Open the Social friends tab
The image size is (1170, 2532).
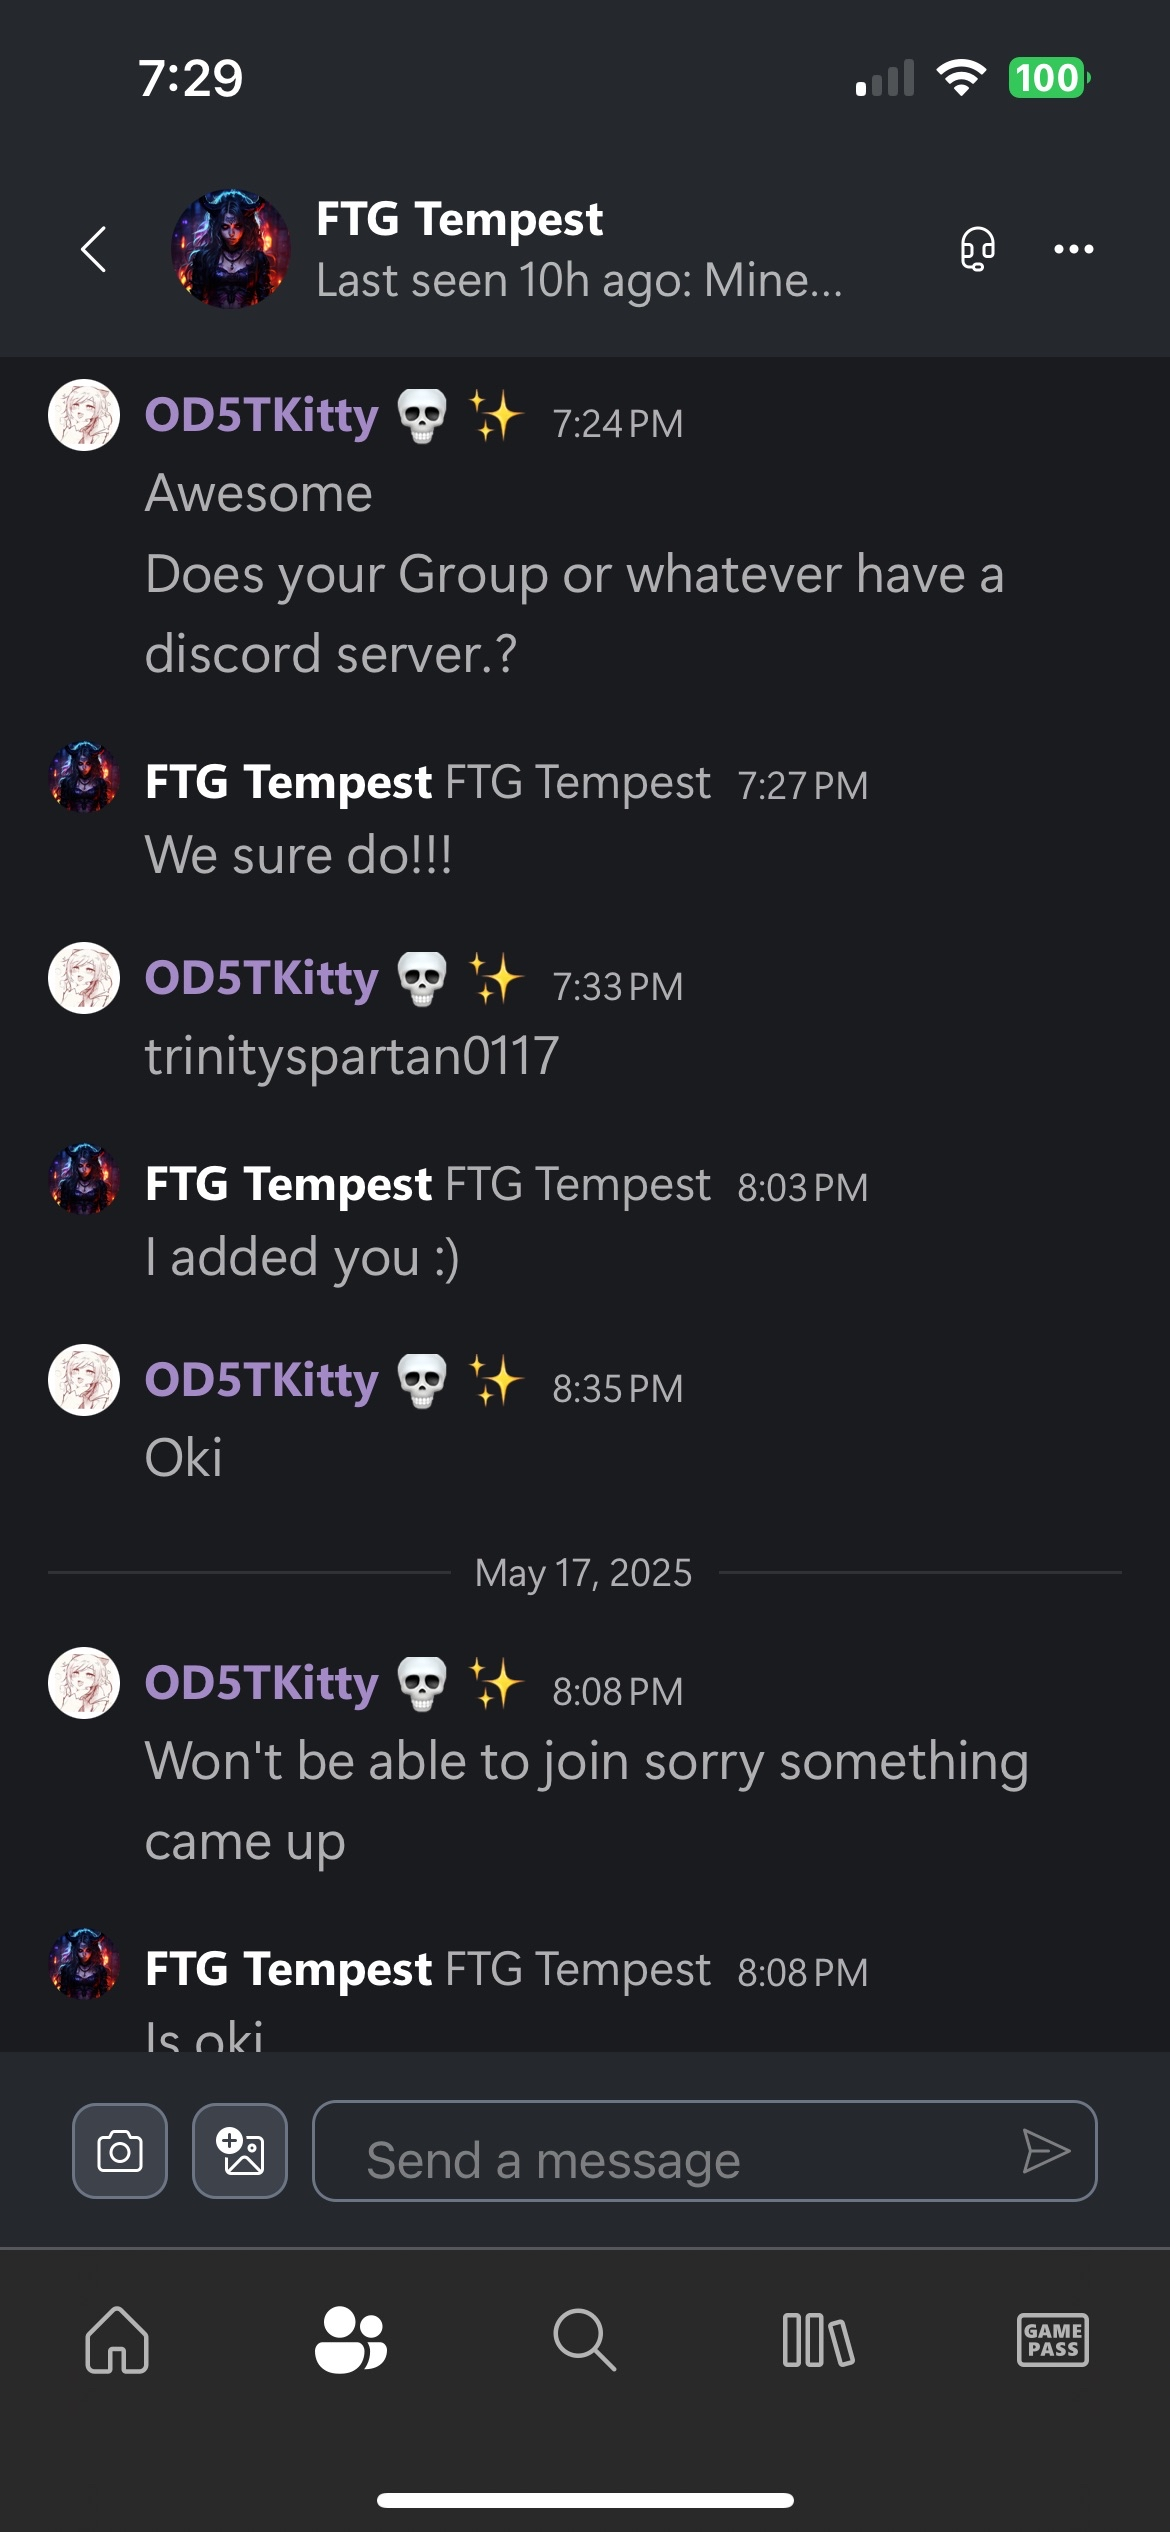[x=350, y=2340]
